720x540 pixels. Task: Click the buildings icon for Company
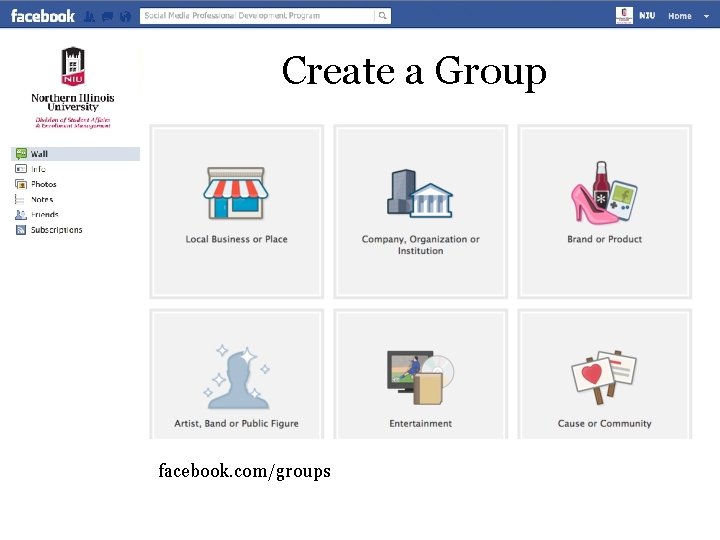coord(420,193)
